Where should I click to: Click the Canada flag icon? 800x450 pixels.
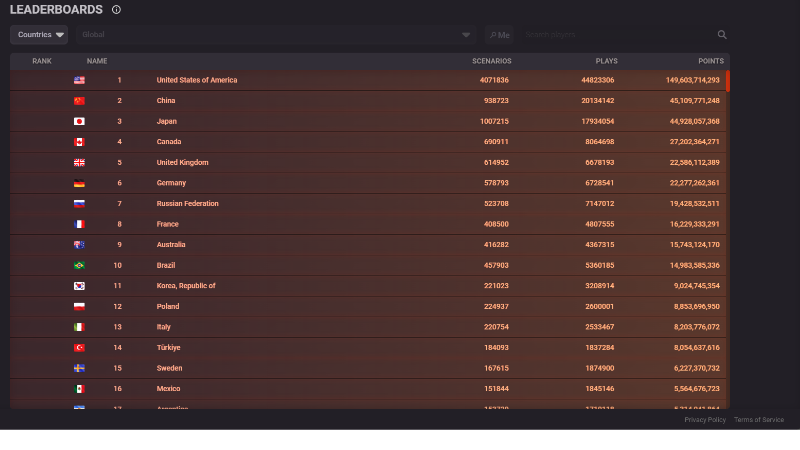pos(79,142)
